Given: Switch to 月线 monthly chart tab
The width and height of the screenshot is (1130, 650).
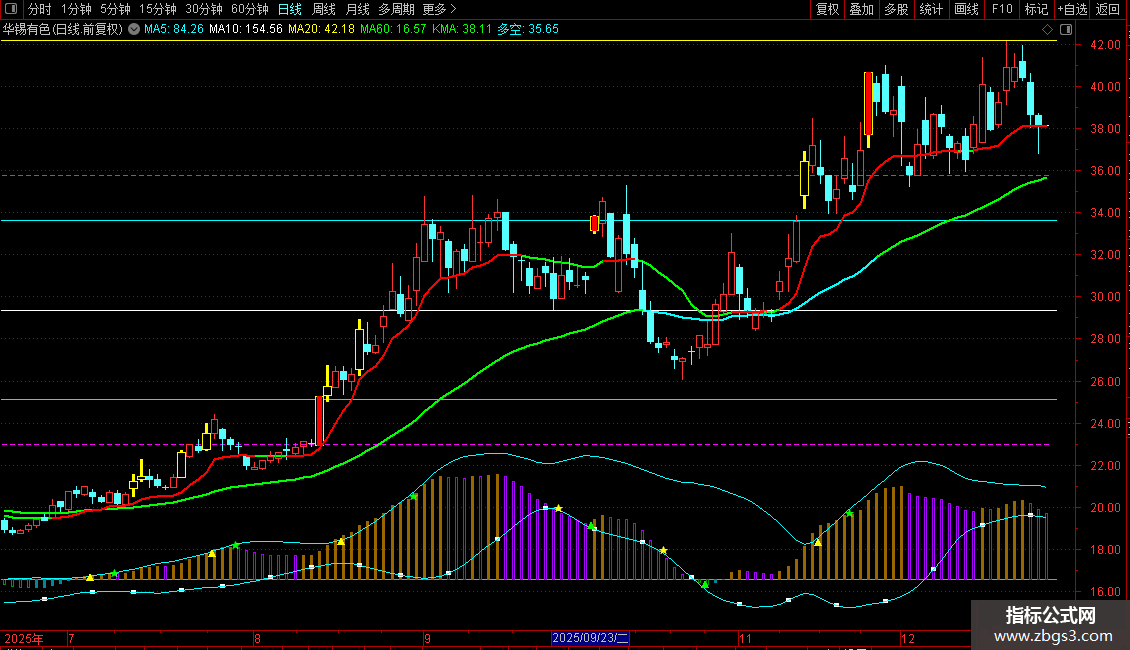Looking at the screenshot, I should (x=357, y=9).
